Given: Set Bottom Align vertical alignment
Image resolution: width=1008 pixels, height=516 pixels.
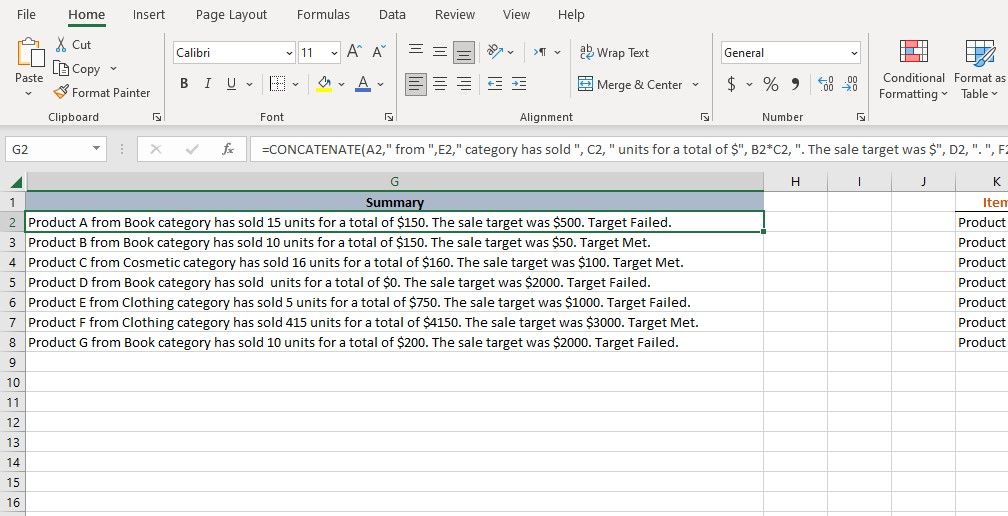Looking at the screenshot, I should 464,51.
